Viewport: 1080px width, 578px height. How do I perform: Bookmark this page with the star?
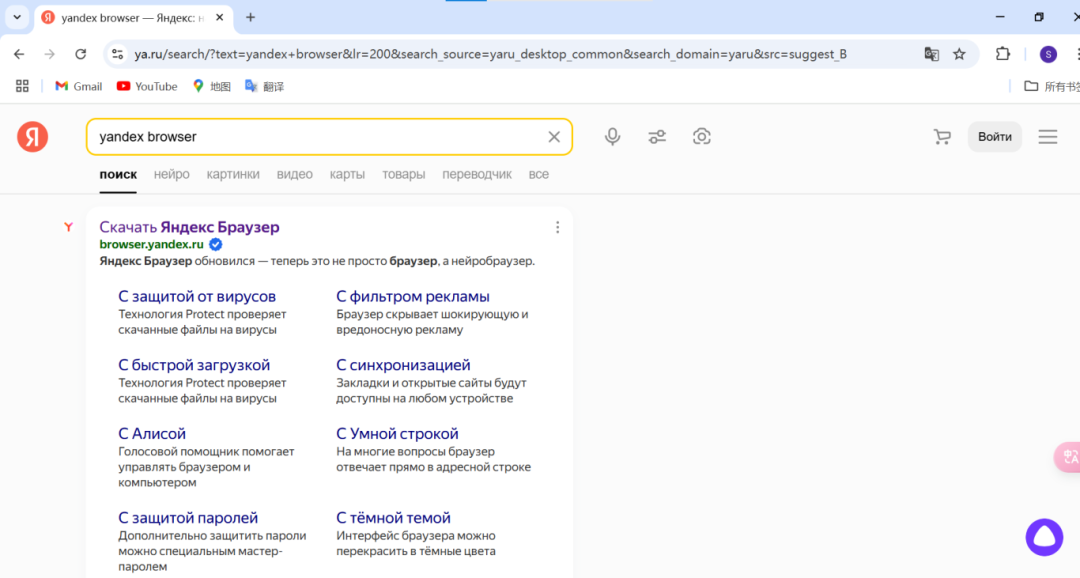(x=959, y=54)
